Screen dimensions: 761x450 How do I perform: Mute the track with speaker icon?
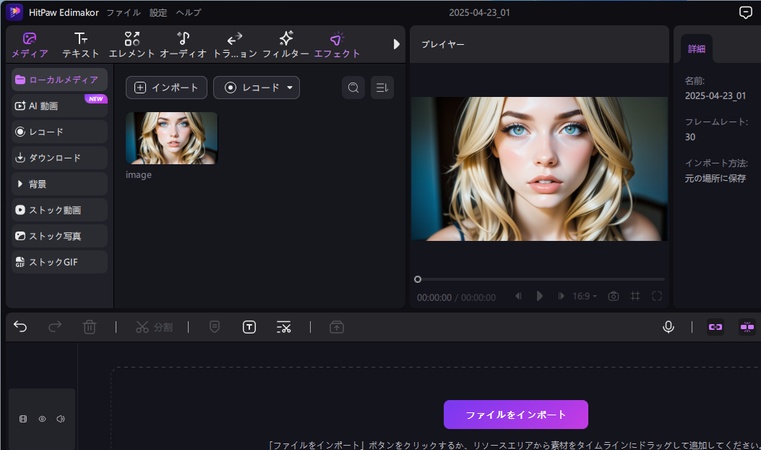pos(61,419)
